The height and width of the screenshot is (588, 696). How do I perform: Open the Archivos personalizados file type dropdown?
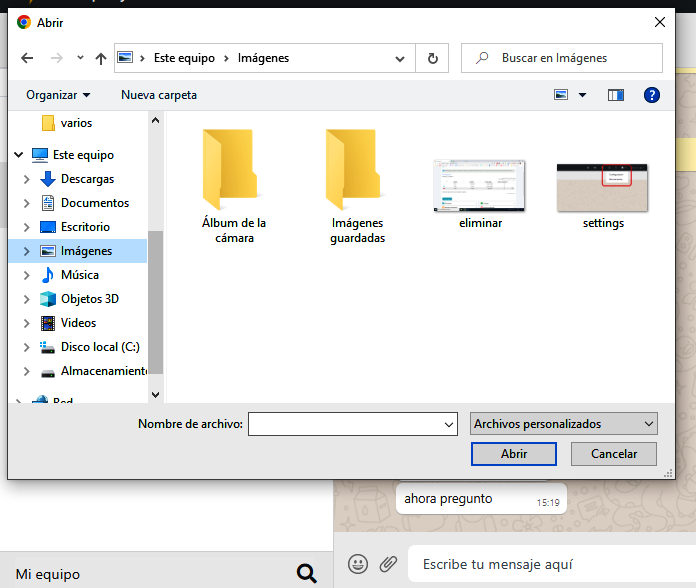tap(563, 424)
